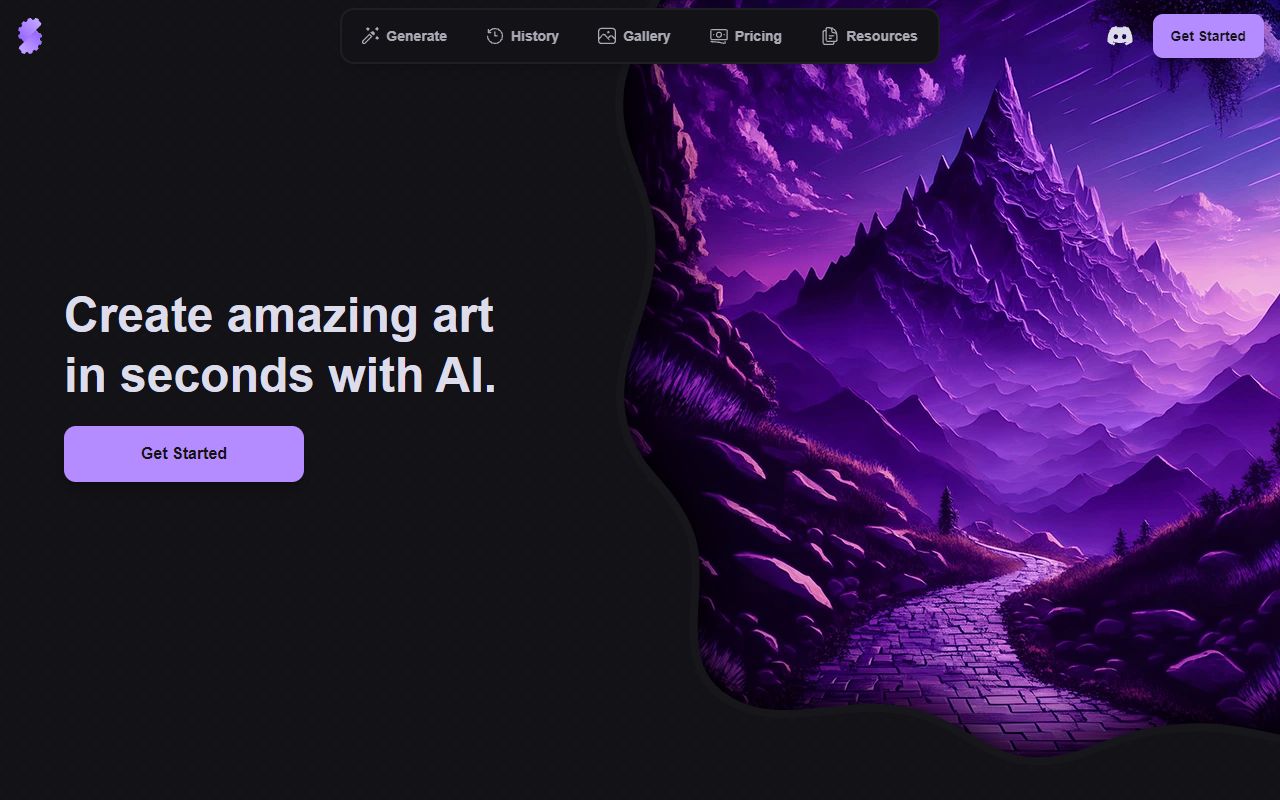Click the pine tree beside the path

click(947, 509)
